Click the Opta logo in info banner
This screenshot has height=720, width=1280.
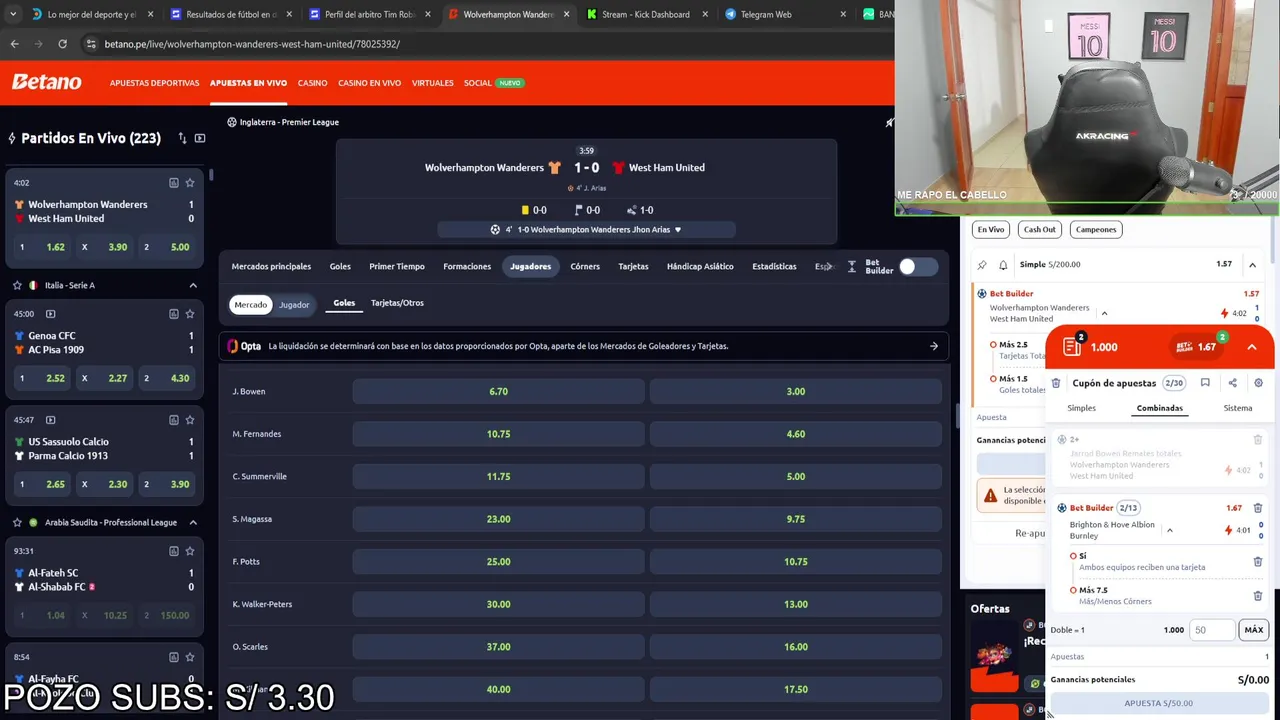pyautogui.click(x=244, y=346)
